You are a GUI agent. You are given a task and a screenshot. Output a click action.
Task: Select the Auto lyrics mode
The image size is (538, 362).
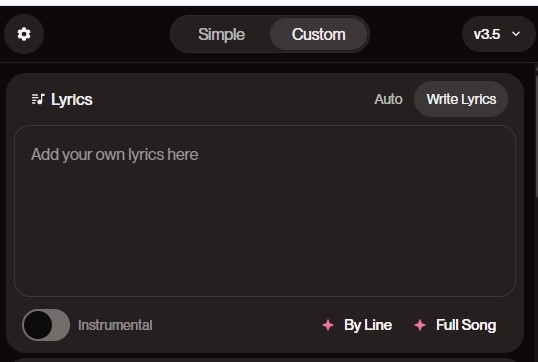click(388, 99)
